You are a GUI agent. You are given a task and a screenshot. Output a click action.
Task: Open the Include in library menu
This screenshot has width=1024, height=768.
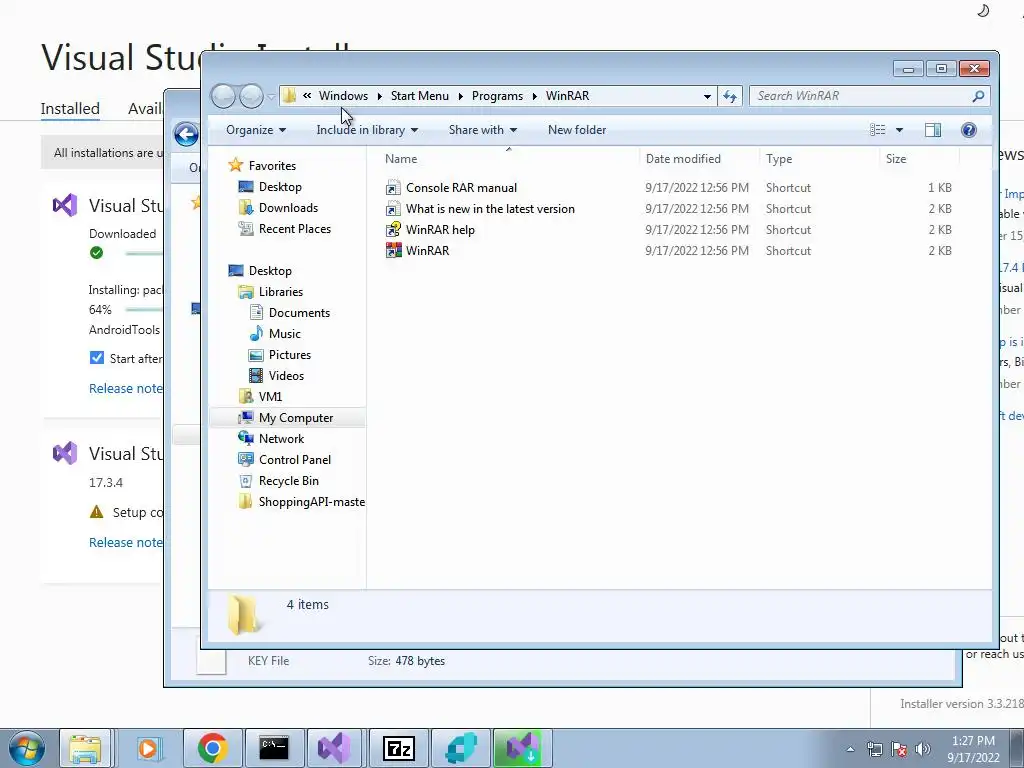[x=367, y=130]
